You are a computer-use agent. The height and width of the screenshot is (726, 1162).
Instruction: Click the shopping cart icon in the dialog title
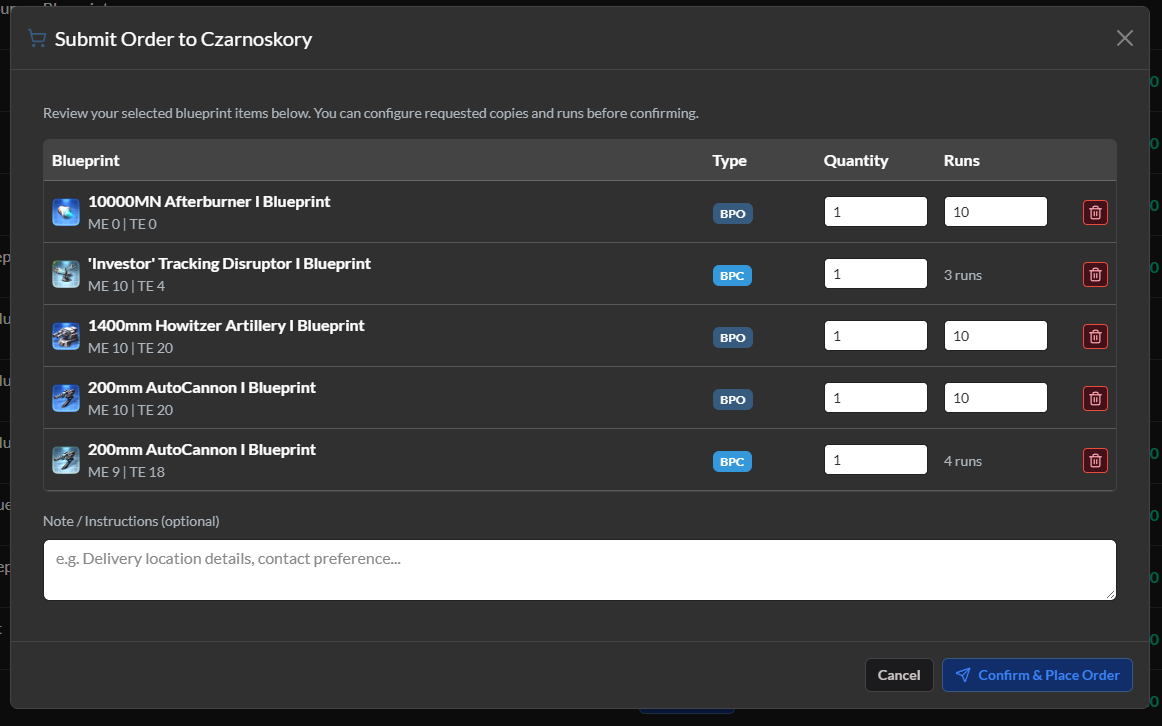tap(37, 39)
